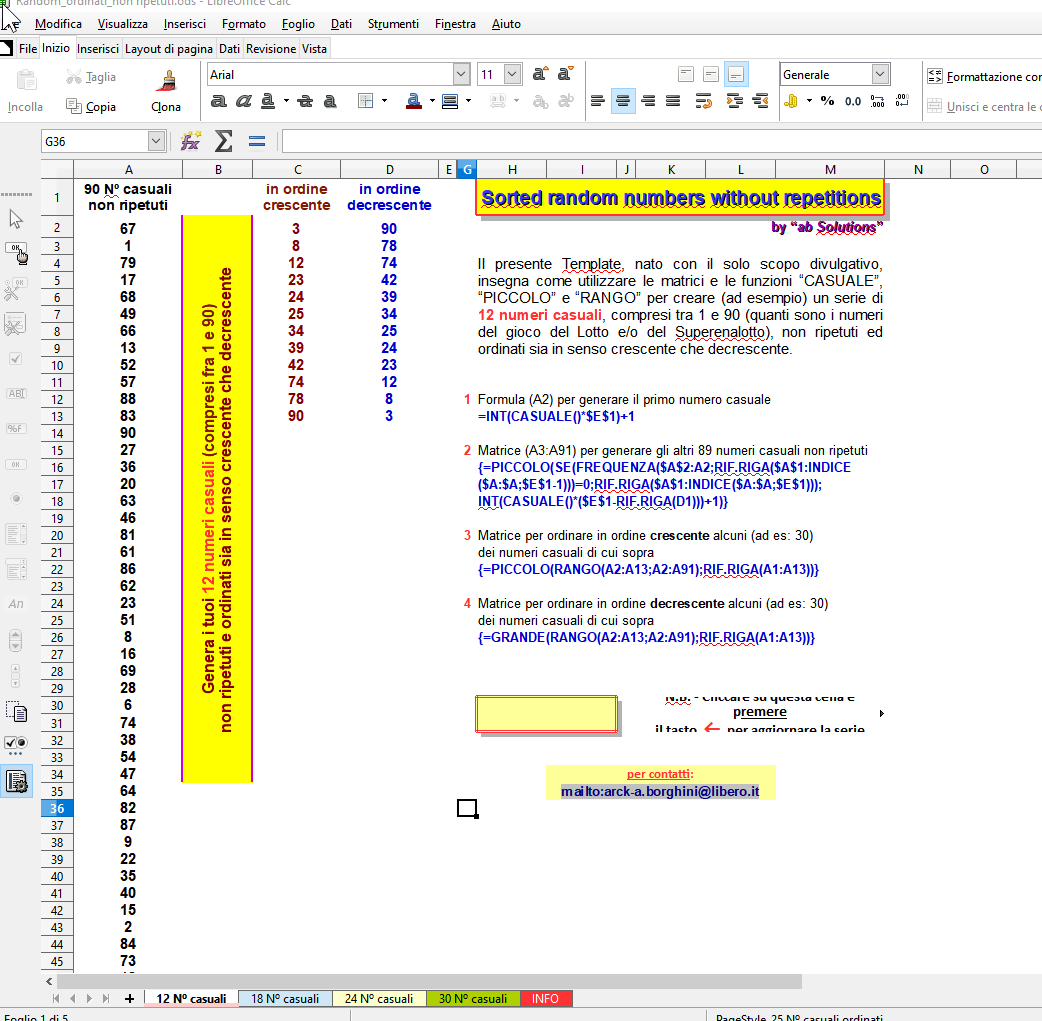
Task: Open borders dropdown arrow
Action: click(x=385, y=101)
